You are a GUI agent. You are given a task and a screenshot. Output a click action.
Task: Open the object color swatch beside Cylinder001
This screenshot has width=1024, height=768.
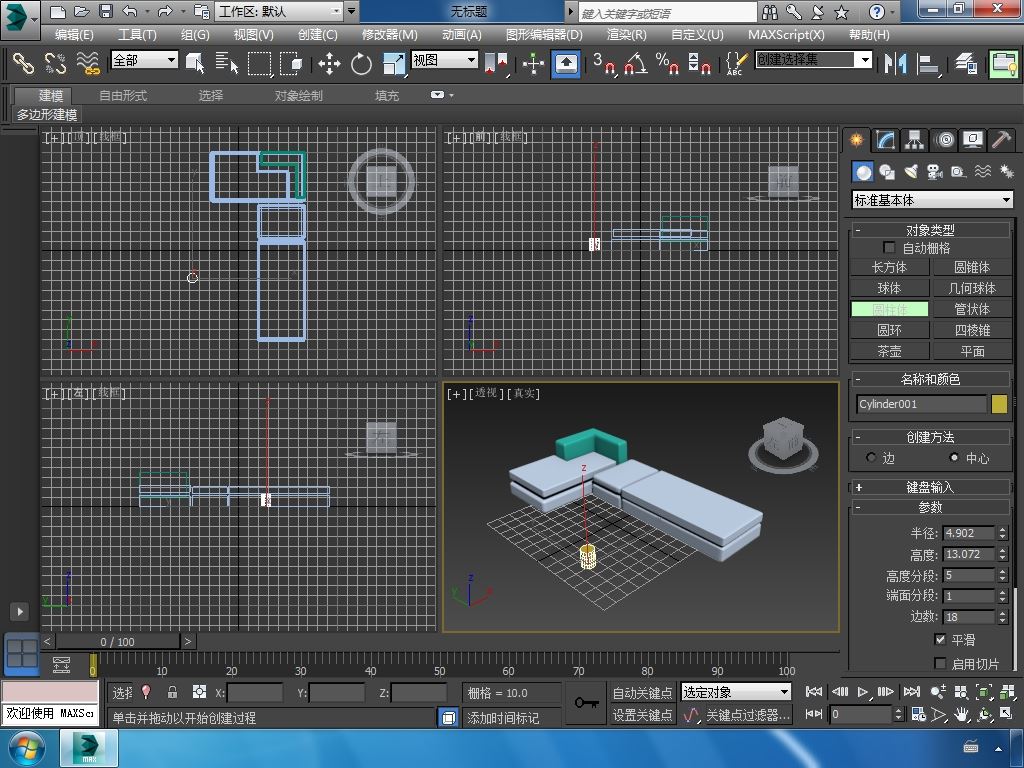coord(999,404)
